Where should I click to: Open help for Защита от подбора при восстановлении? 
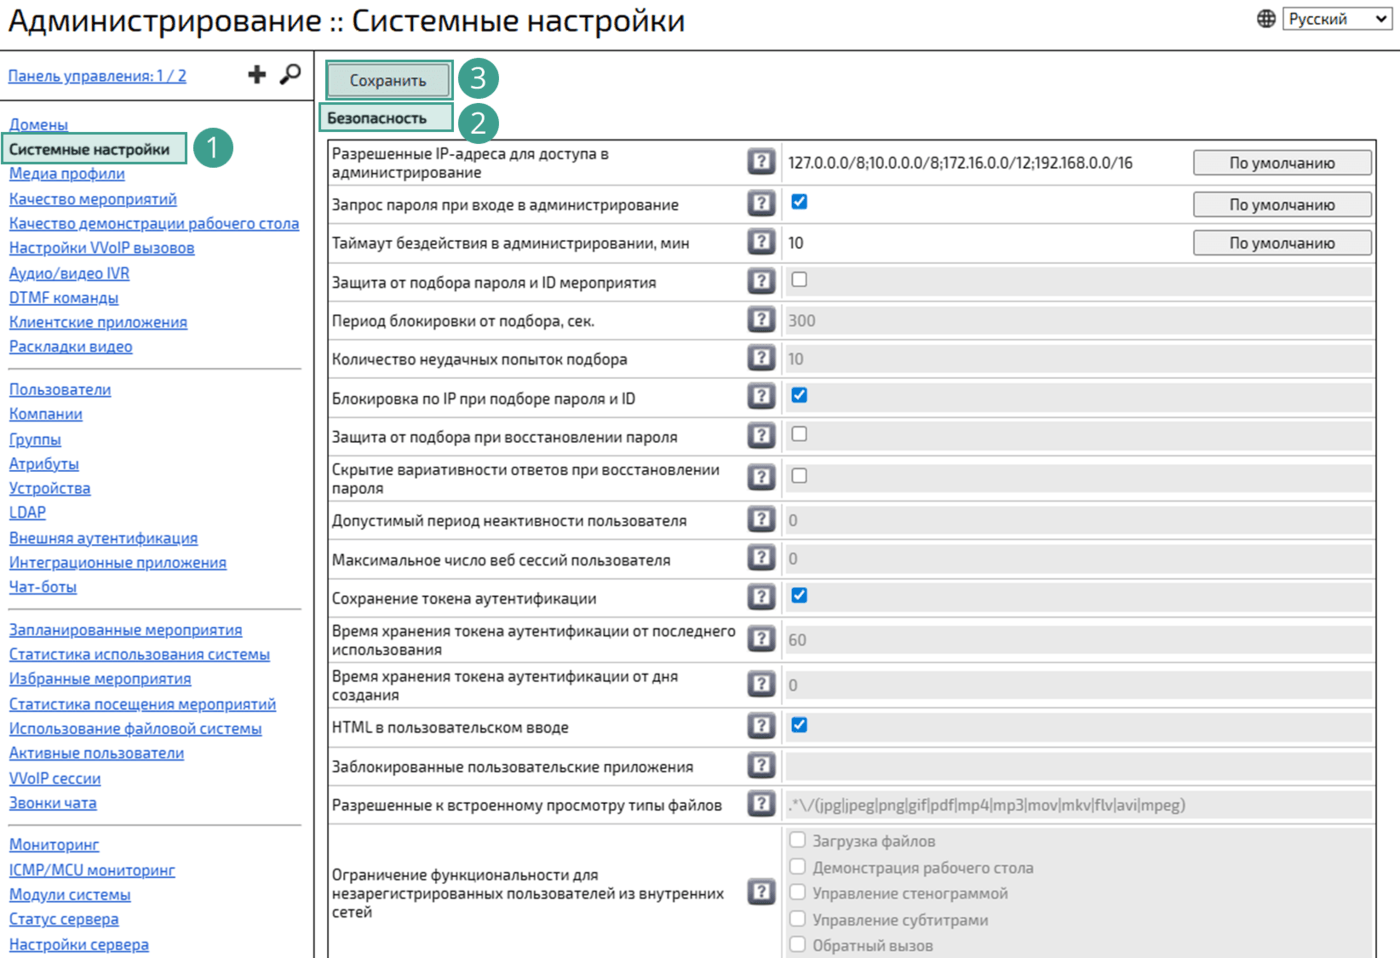[761, 435]
